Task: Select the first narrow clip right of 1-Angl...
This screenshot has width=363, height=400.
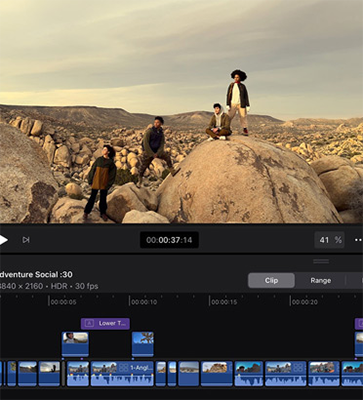Action: click(x=161, y=373)
